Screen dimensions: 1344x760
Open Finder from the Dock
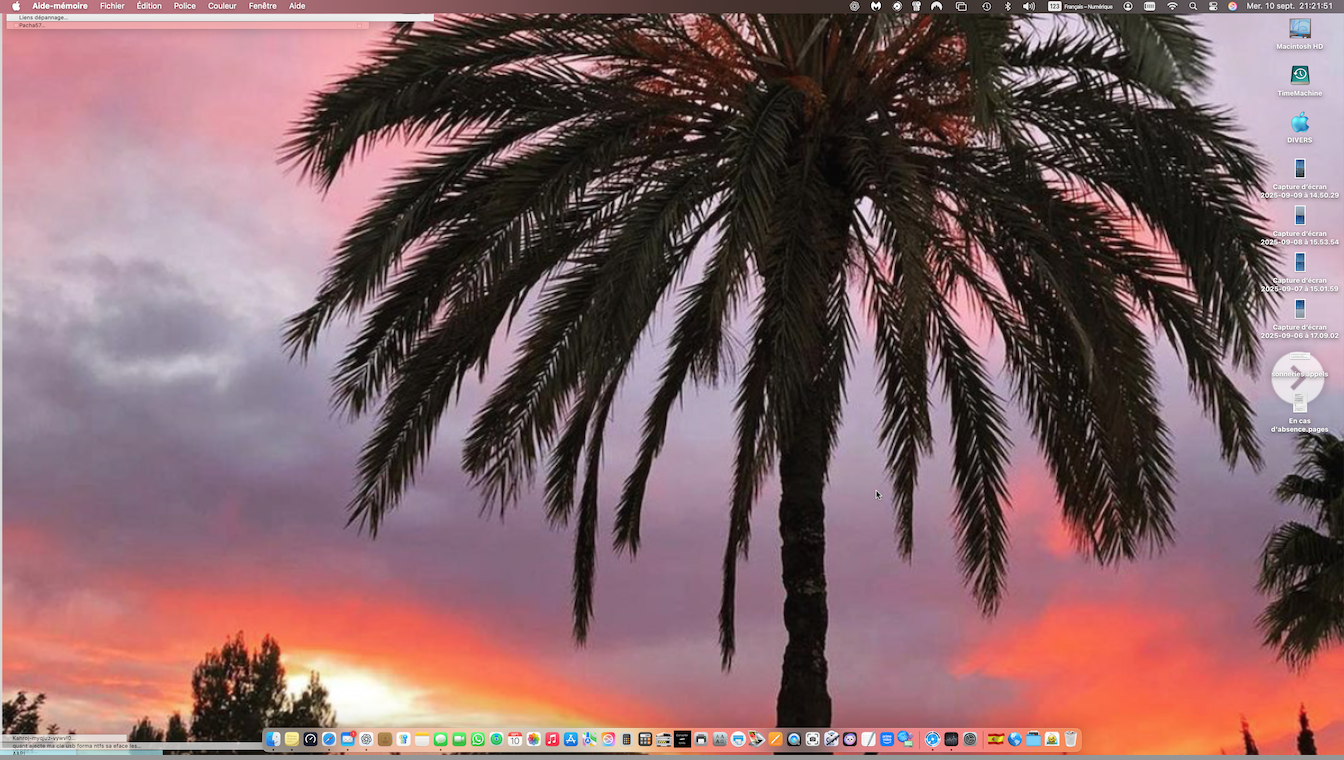[273, 739]
